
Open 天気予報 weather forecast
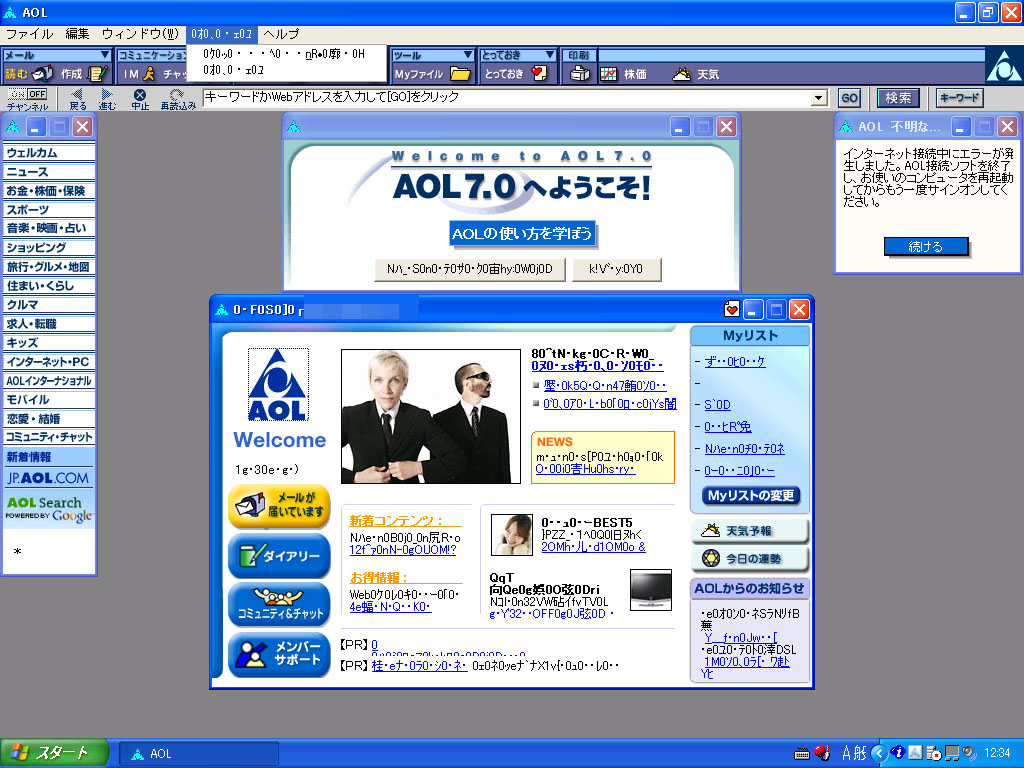(750, 531)
